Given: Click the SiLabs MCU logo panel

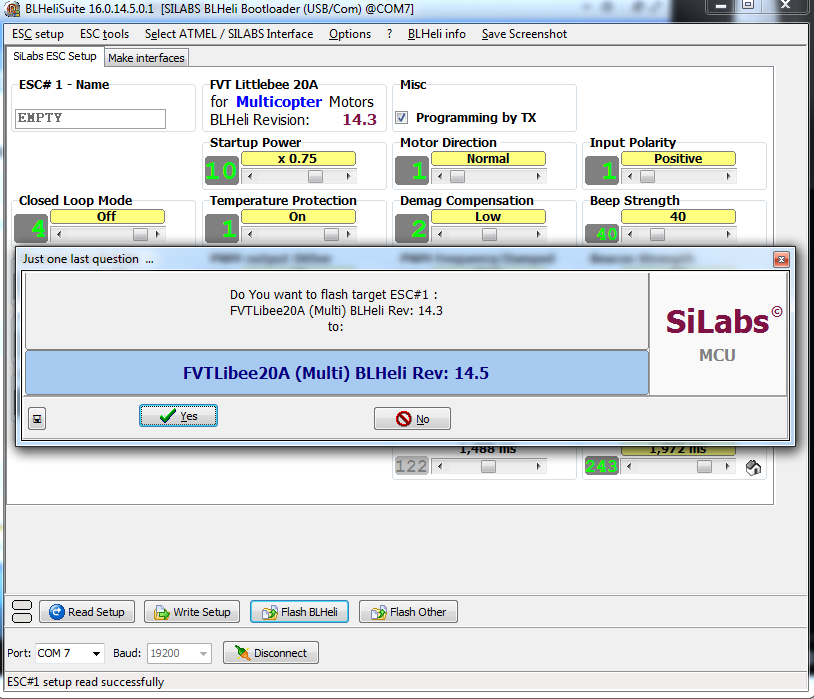Looking at the screenshot, I should tap(718, 334).
